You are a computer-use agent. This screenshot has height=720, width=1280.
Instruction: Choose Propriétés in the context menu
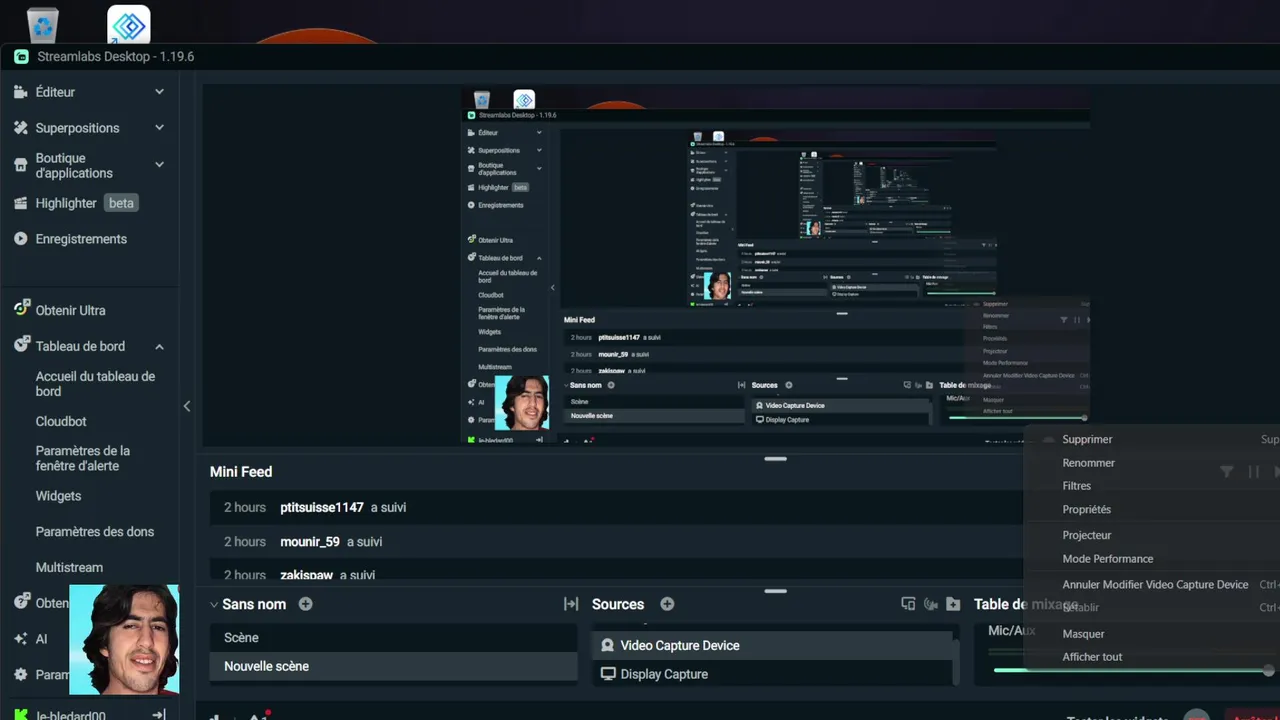pyautogui.click(x=1086, y=510)
